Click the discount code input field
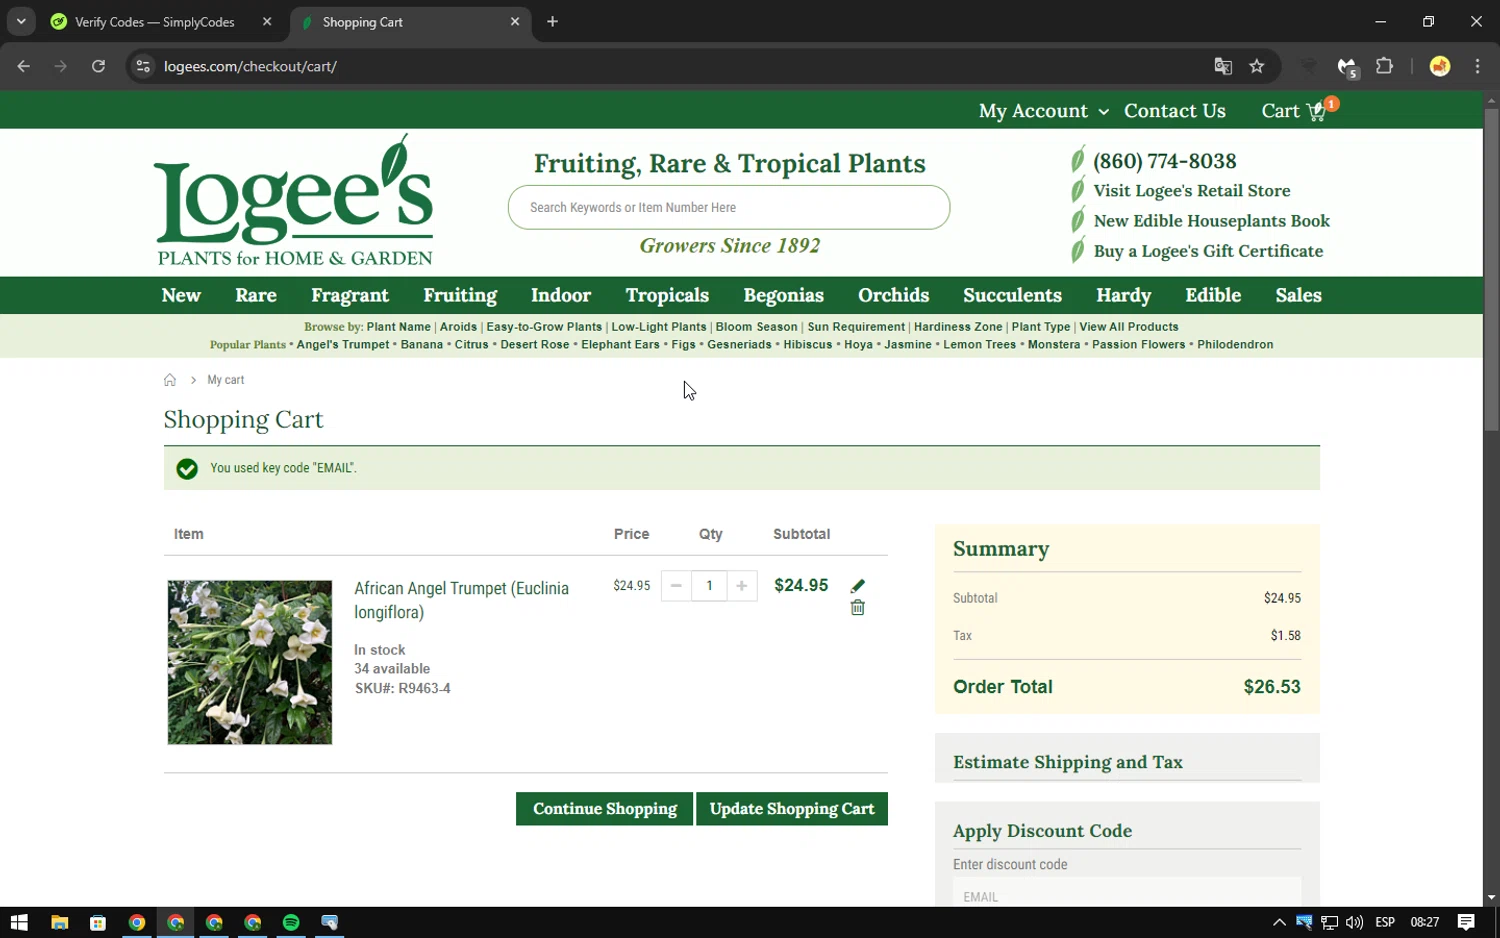The width and height of the screenshot is (1500, 938). tap(1127, 893)
